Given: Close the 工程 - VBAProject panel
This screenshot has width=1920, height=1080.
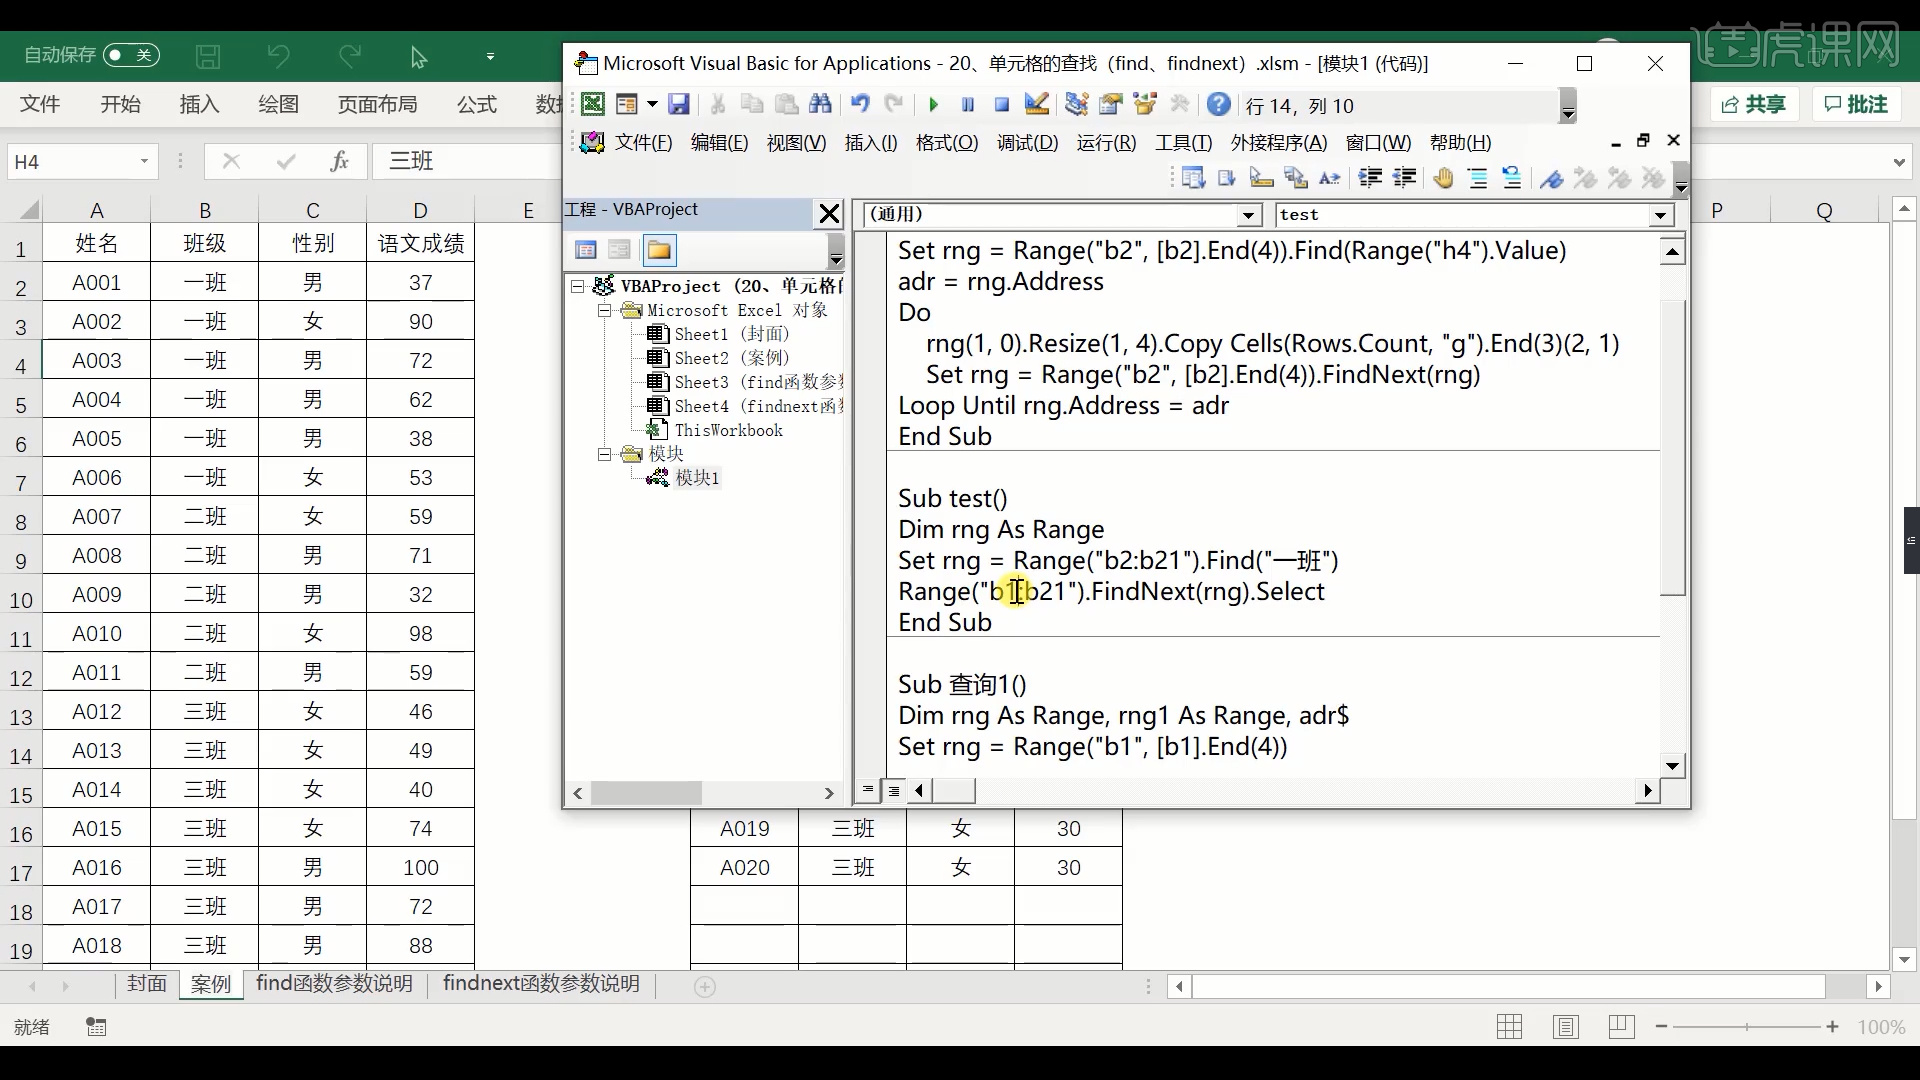Looking at the screenshot, I should (x=829, y=213).
